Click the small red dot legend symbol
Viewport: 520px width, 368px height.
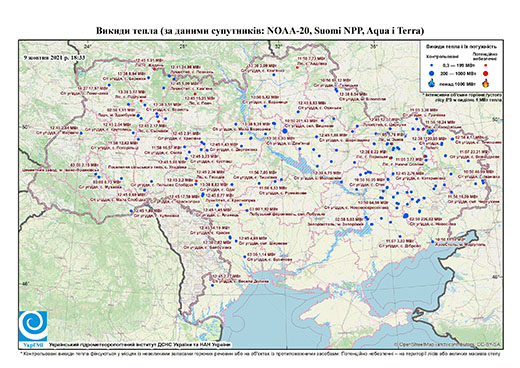point(486,65)
